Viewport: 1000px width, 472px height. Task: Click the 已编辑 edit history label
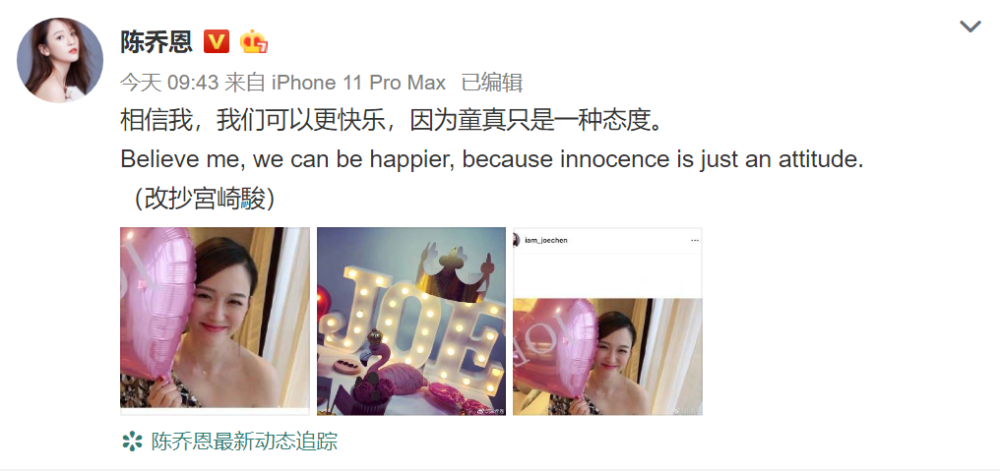click(492, 82)
